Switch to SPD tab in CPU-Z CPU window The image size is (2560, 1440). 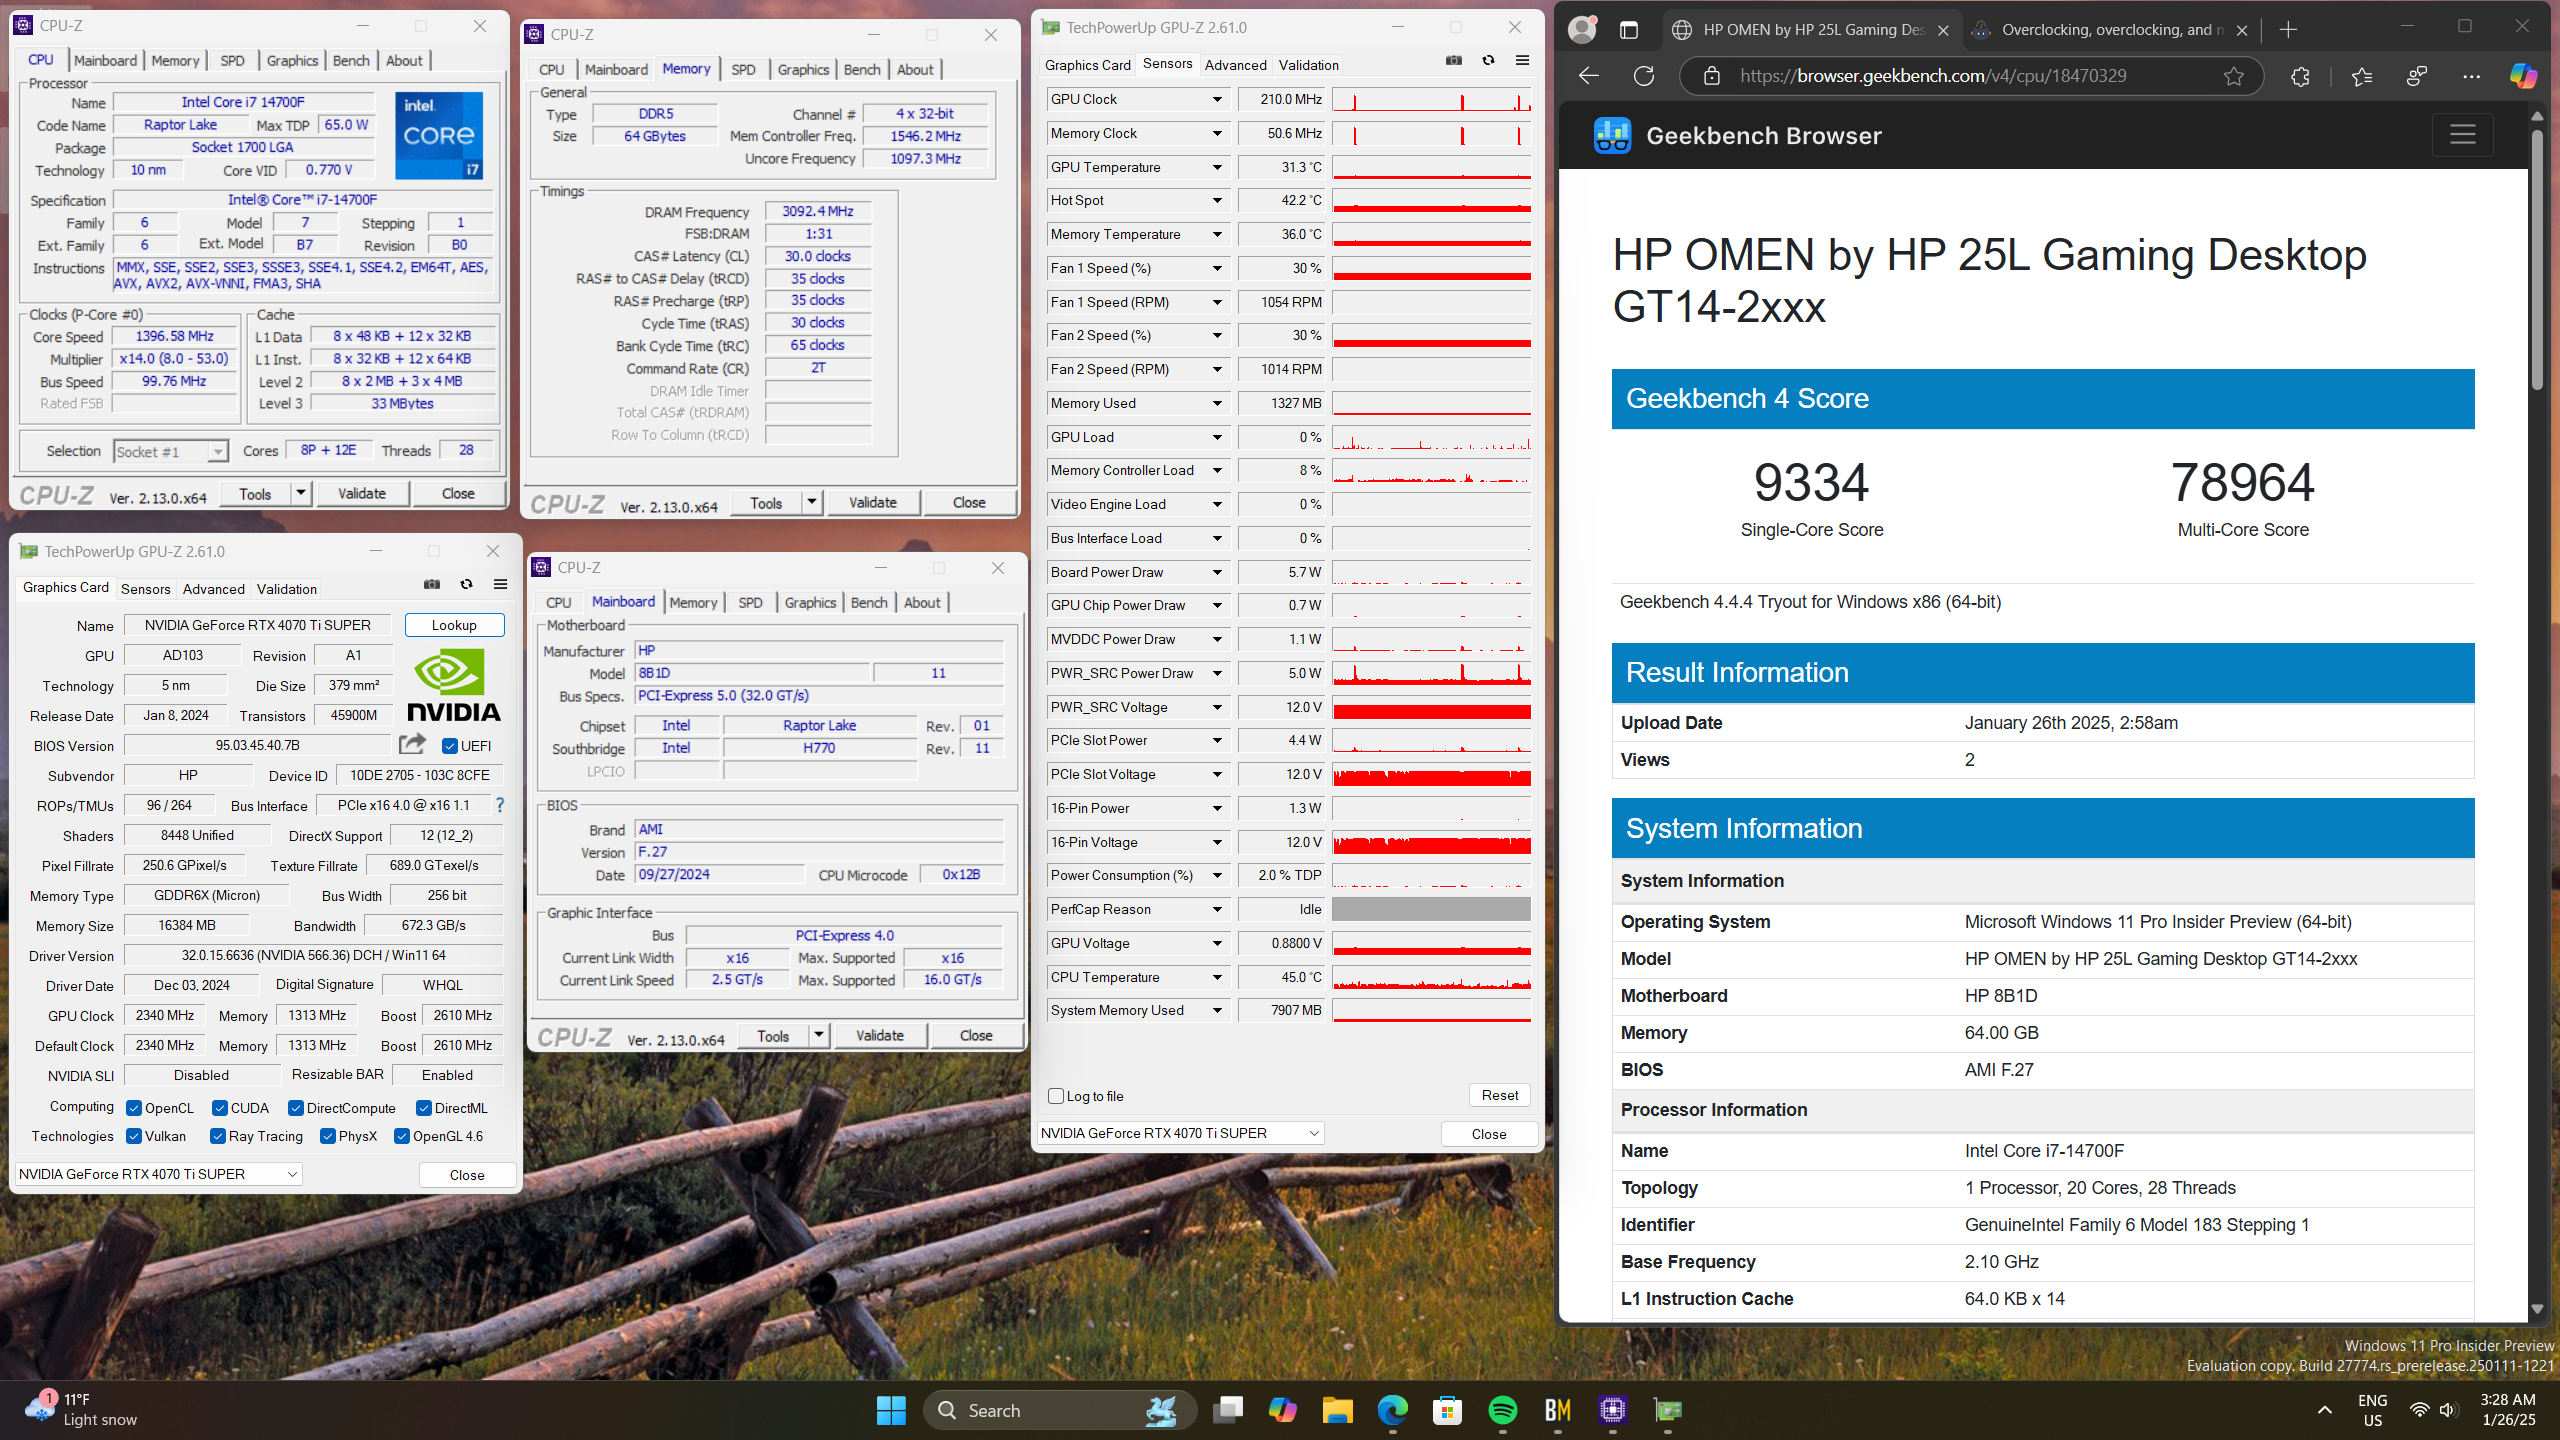click(x=232, y=61)
